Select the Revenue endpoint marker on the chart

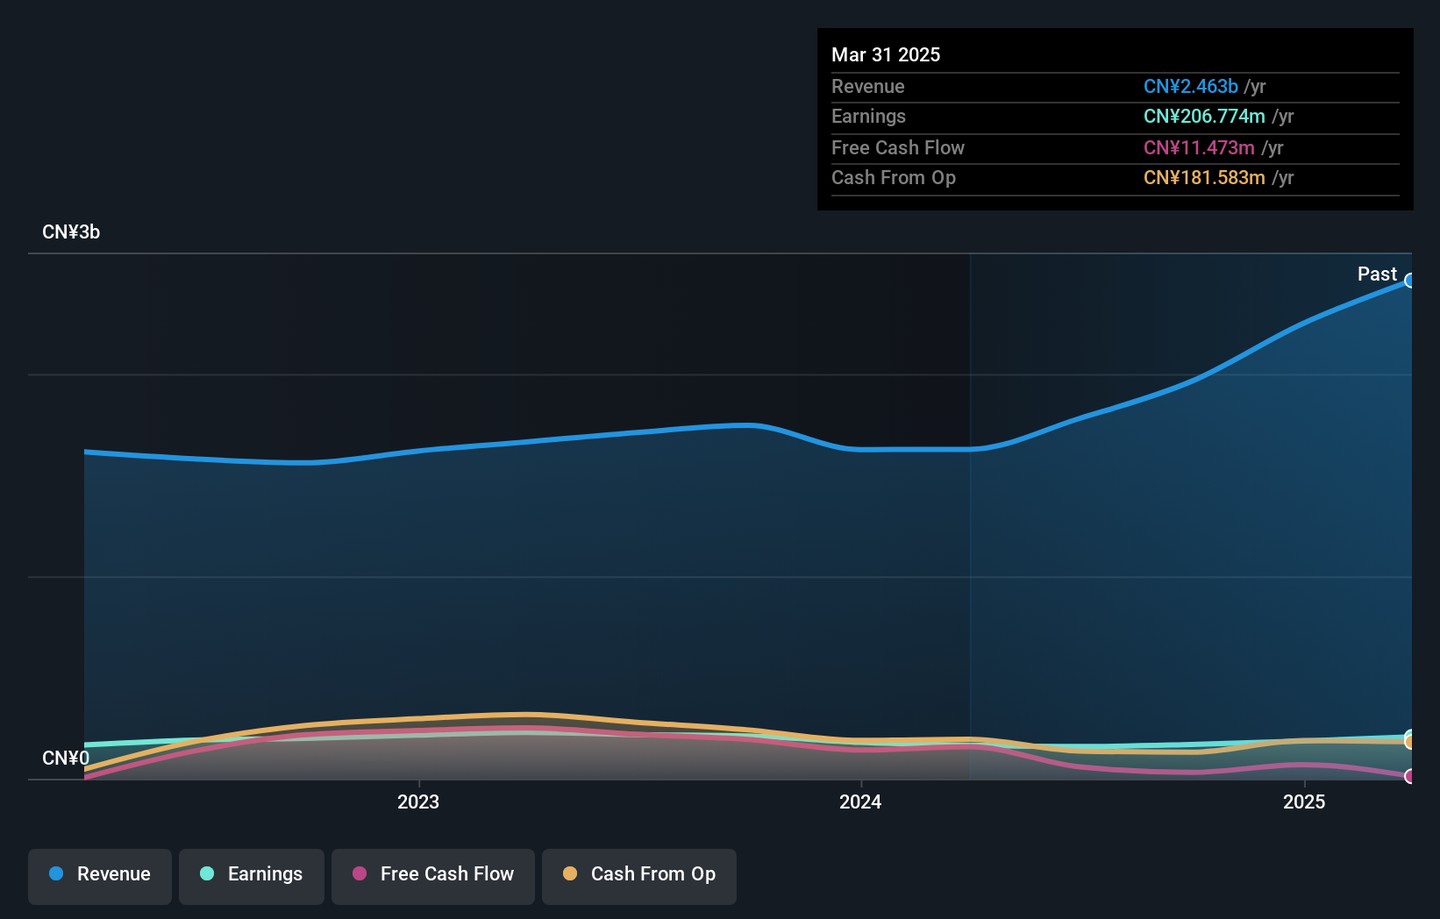pos(1409,281)
